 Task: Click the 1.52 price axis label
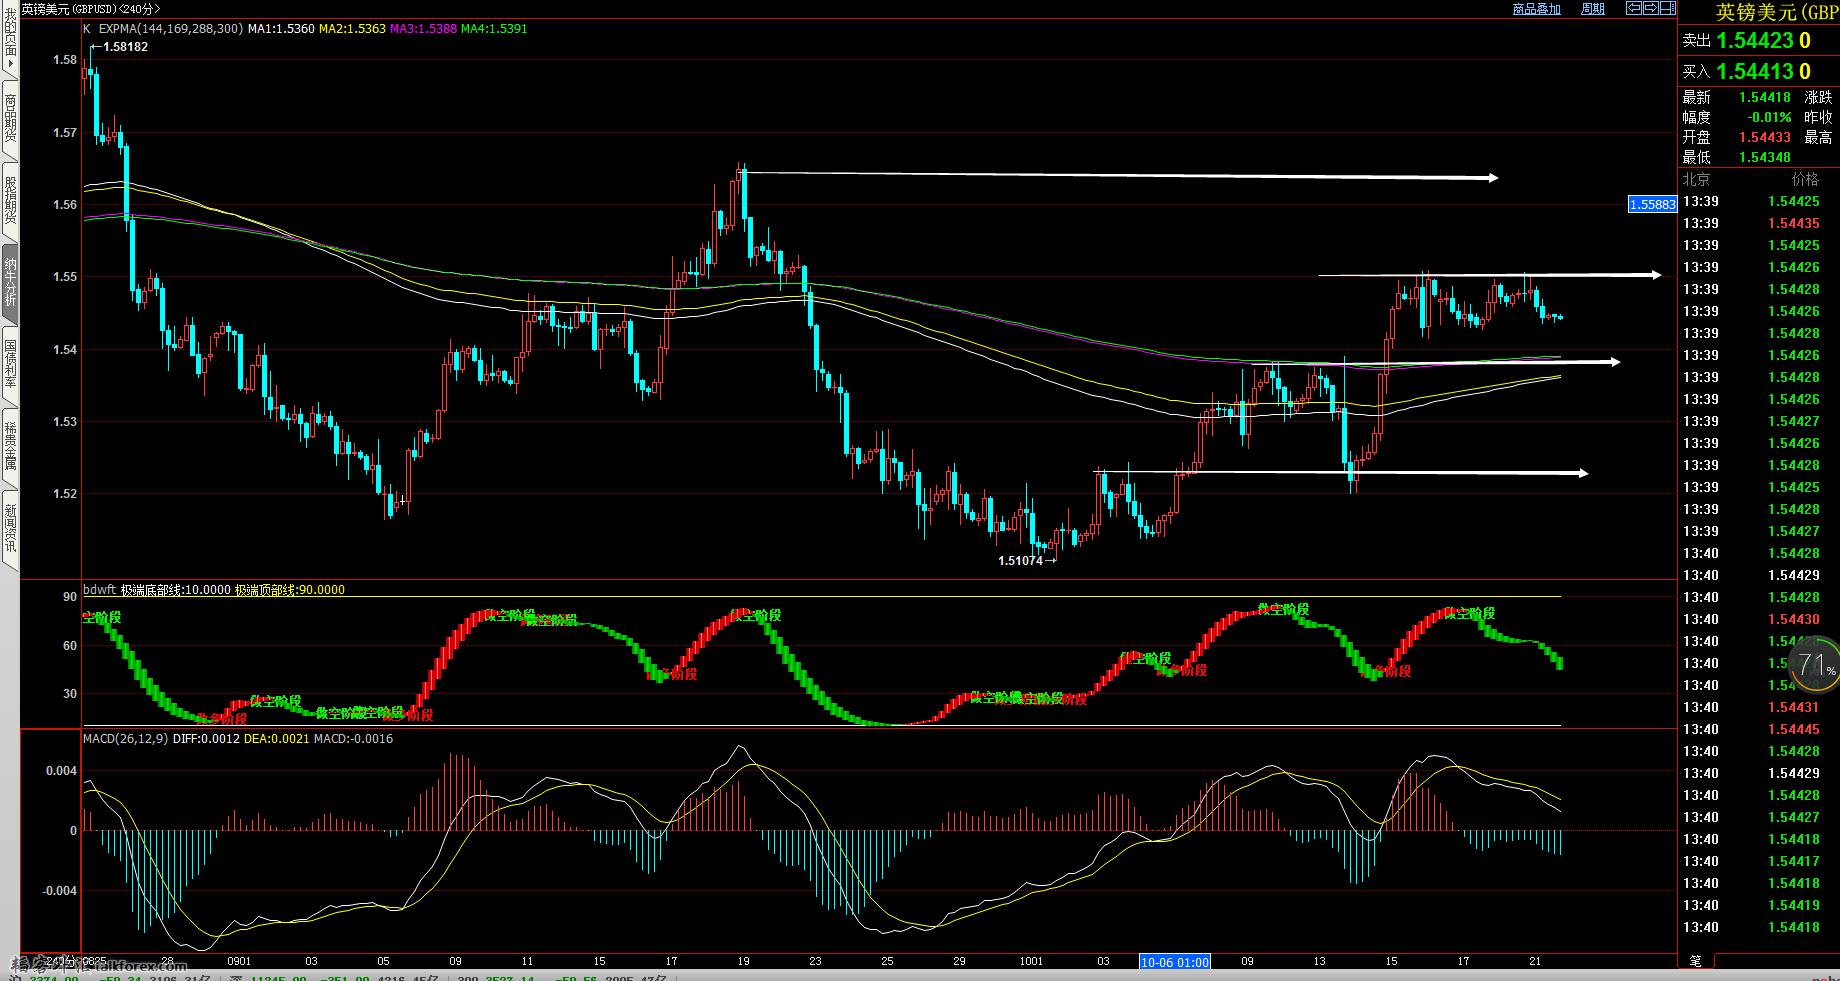(64, 493)
